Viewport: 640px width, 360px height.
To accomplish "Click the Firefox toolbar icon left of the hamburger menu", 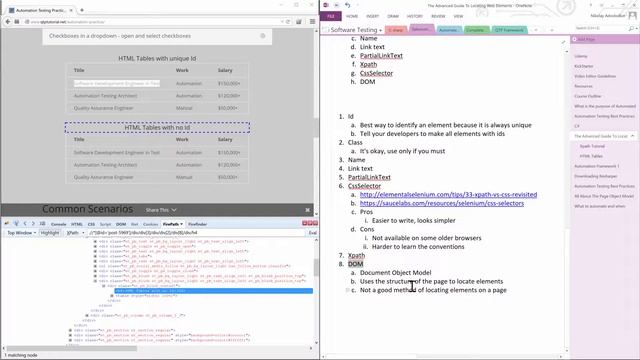I will 299,22.
